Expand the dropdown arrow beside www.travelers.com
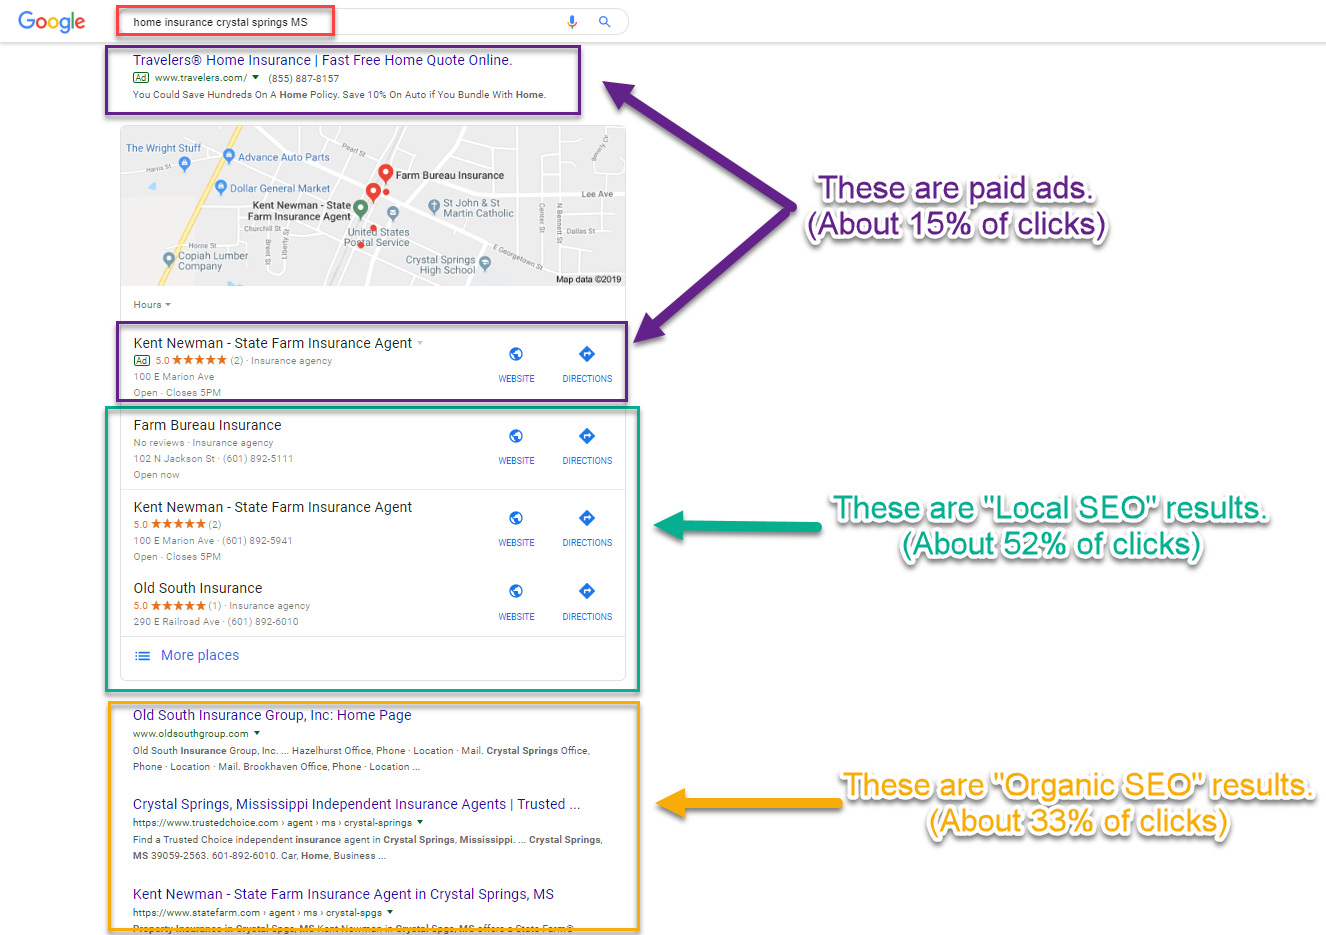1326x935 pixels. tap(256, 77)
